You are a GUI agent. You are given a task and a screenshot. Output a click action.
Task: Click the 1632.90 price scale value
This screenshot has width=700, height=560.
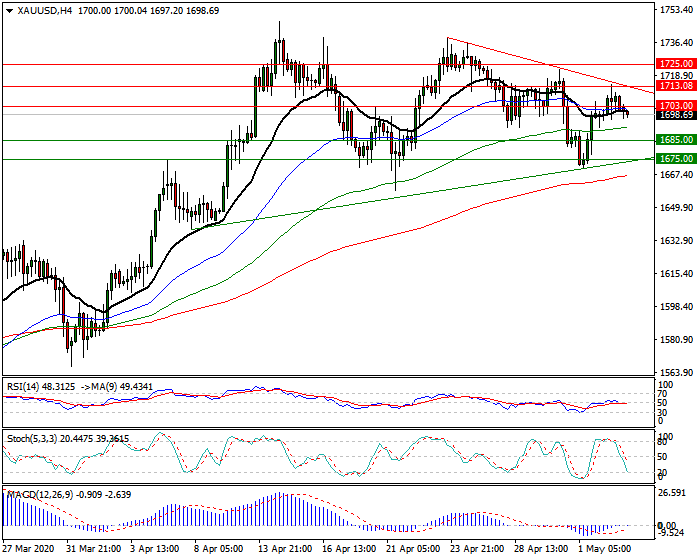click(x=677, y=241)
